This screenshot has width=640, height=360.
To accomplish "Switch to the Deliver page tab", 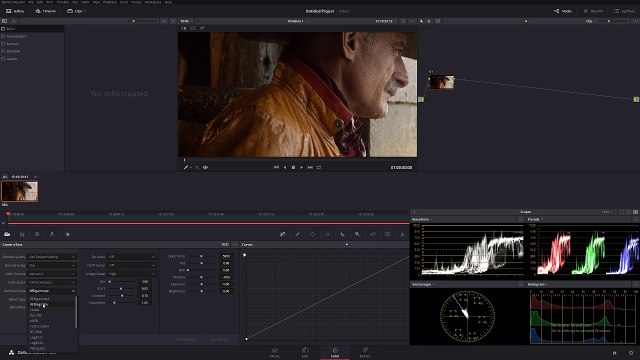I will tap(365, 353).
